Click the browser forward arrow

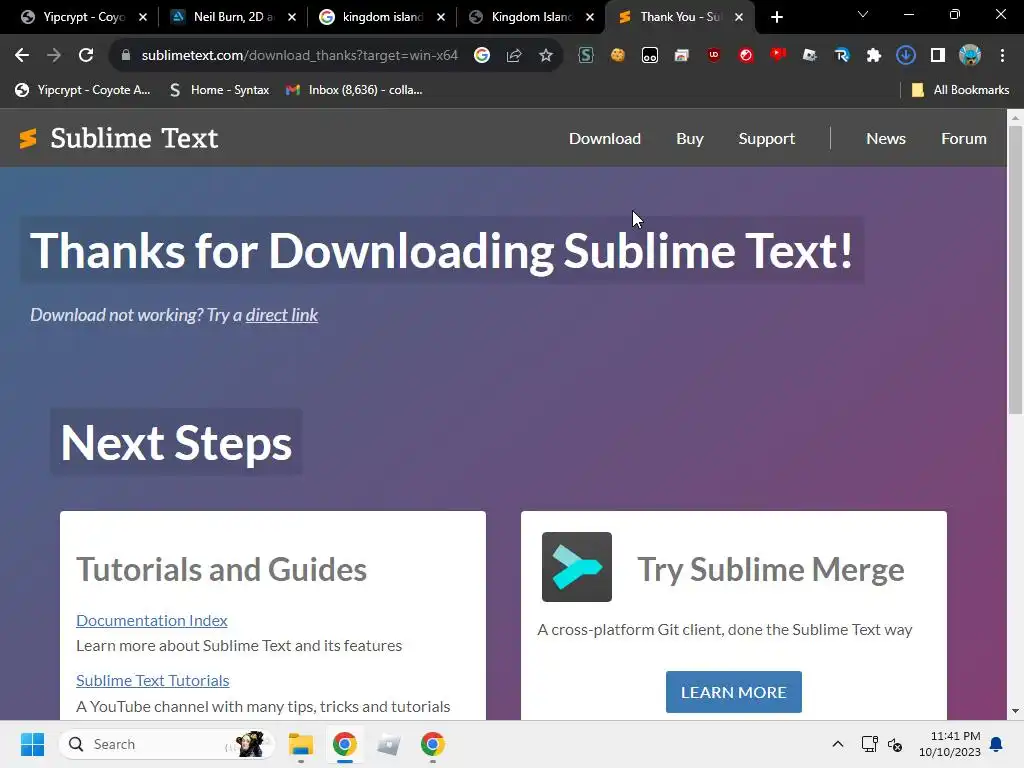pyautogui.click(x=54, y=56)
